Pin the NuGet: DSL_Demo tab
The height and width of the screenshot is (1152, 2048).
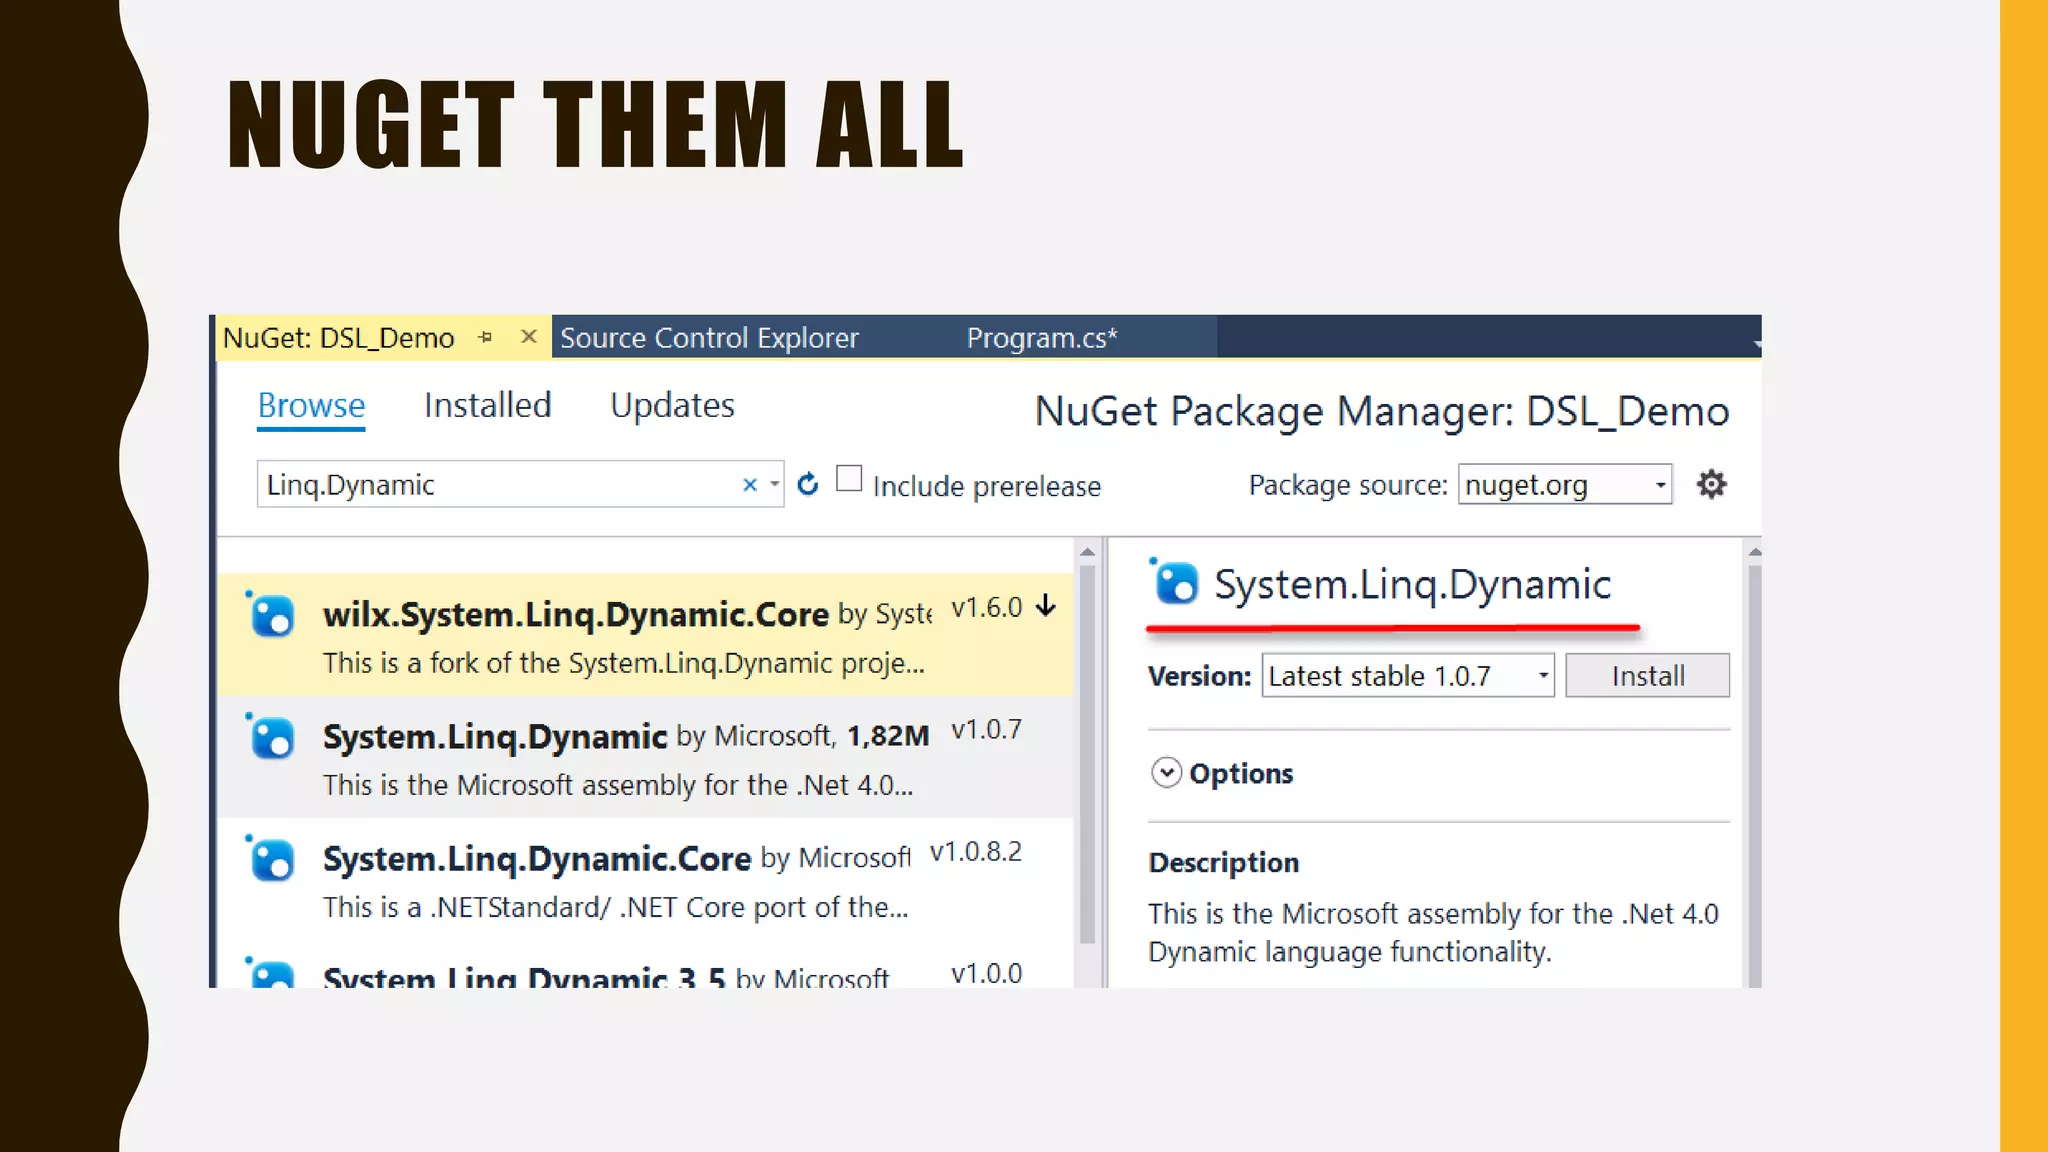pos(485,338)
